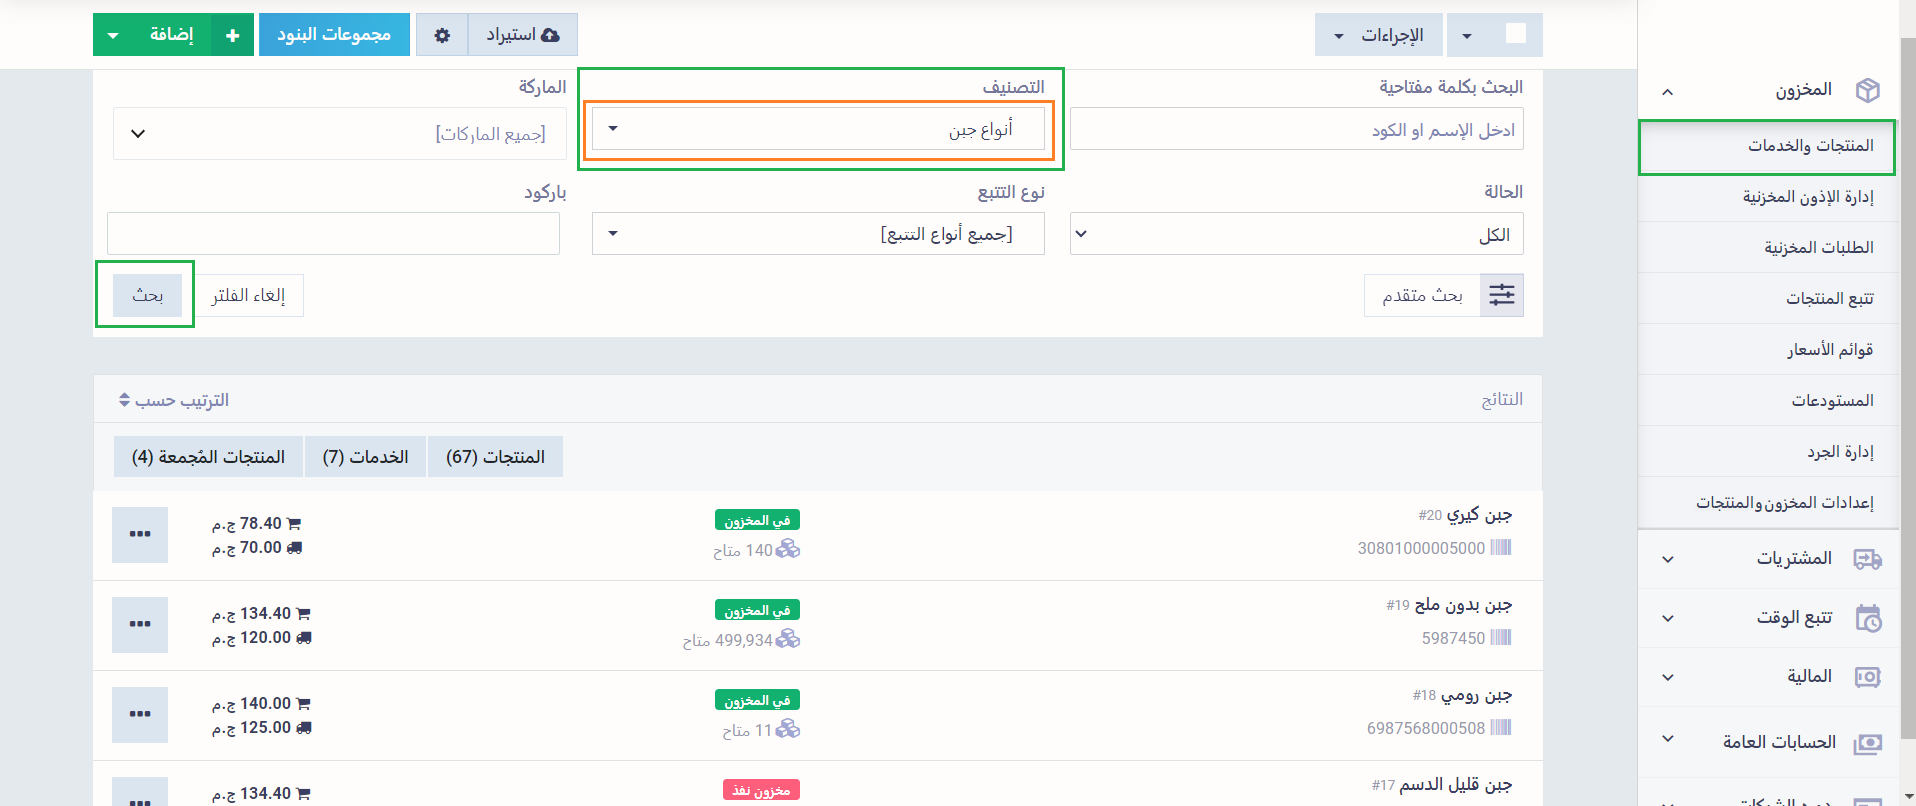Open three-dots menu for جبن رومي row
Screen dimensions: 1916x806
[140, 714]
